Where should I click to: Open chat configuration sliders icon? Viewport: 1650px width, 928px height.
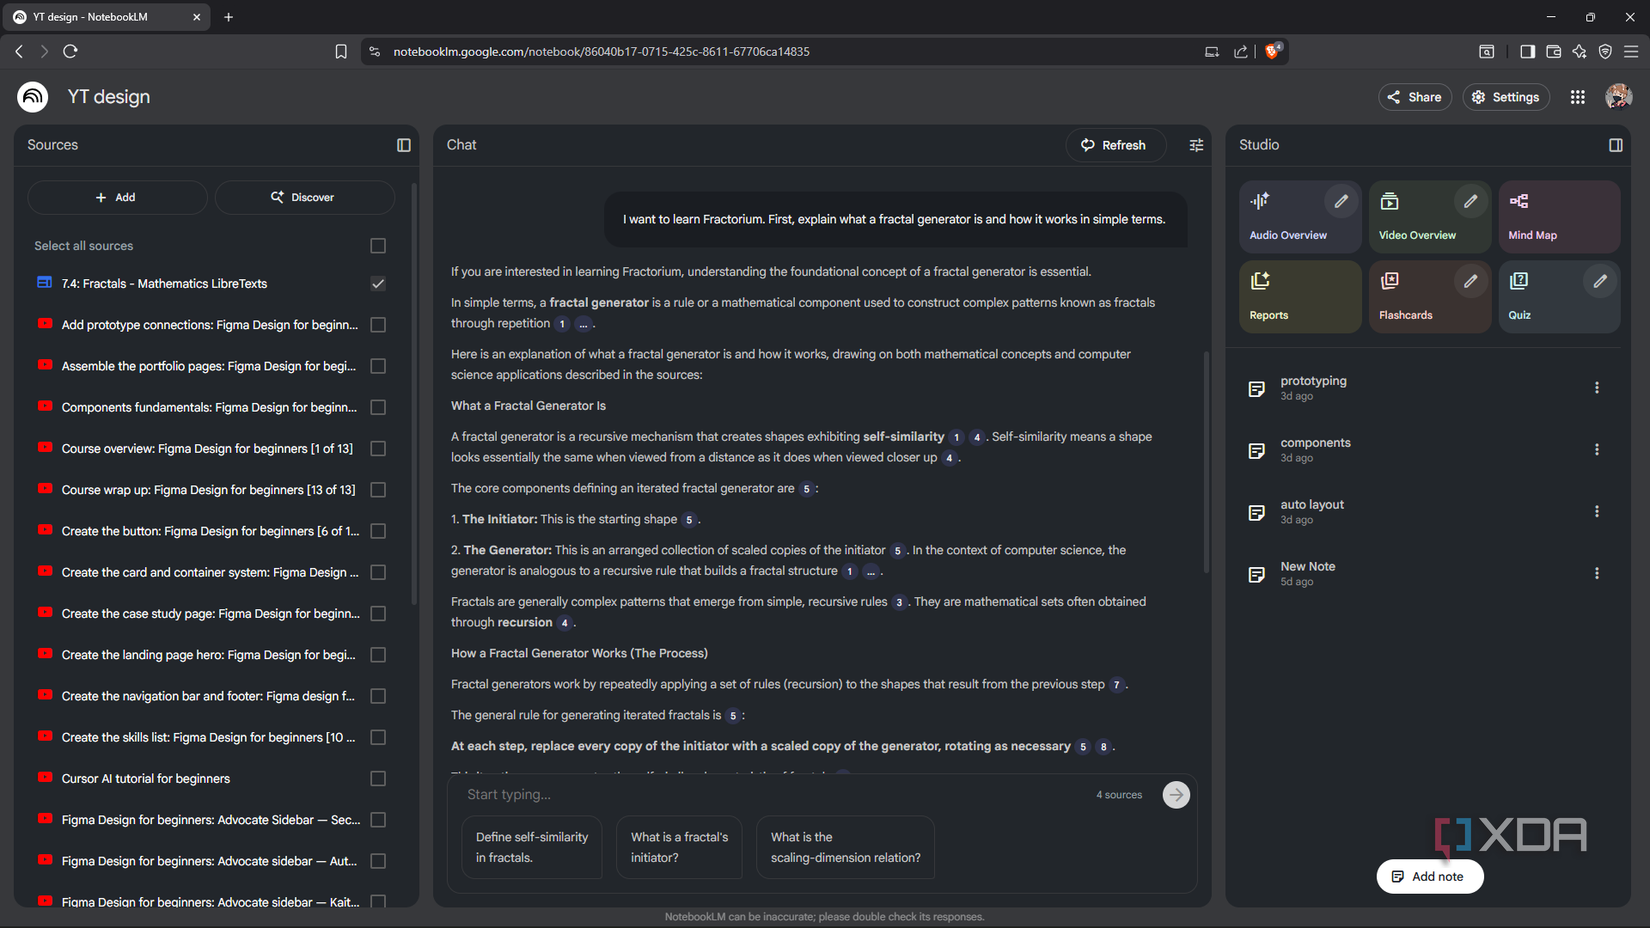[x=1196, y=145]
